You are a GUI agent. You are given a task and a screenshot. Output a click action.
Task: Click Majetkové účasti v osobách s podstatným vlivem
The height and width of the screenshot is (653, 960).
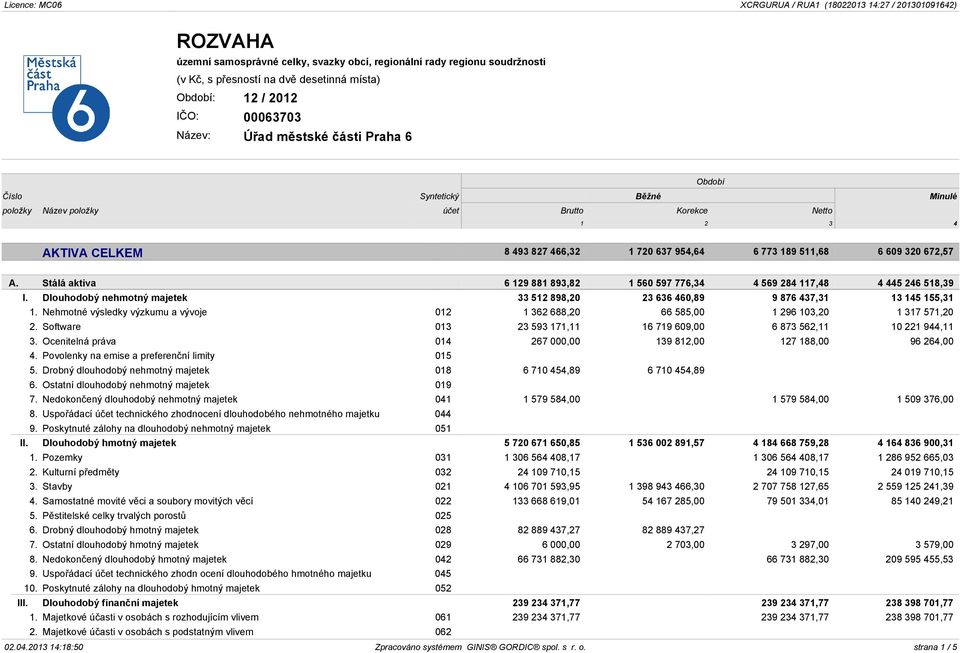148,632
